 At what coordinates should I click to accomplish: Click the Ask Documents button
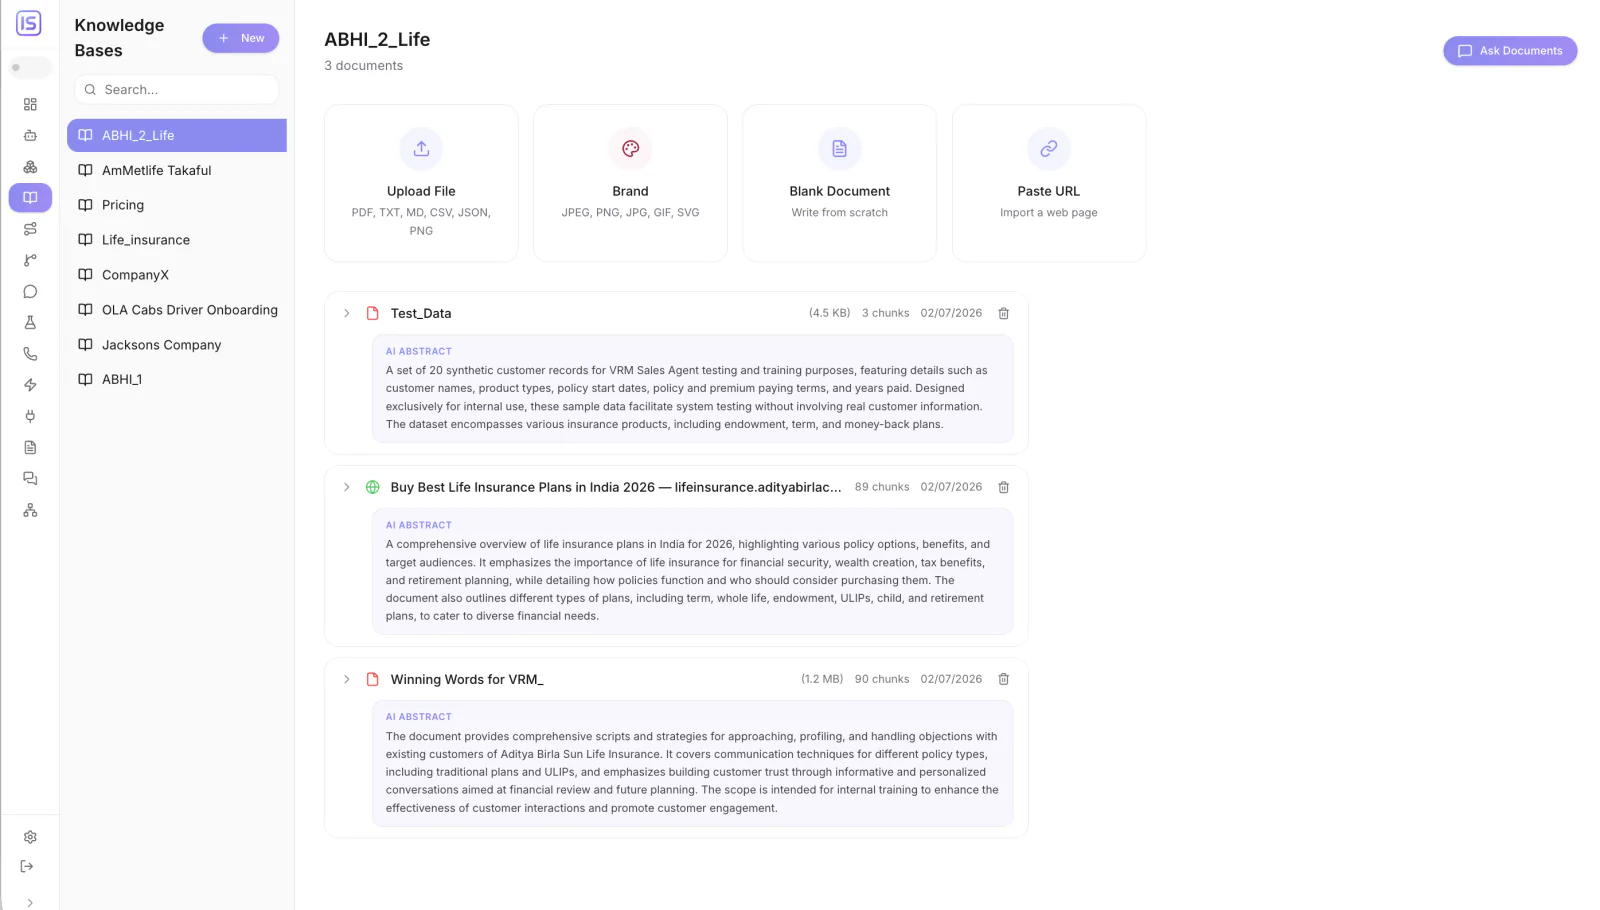click(1510, 51)
